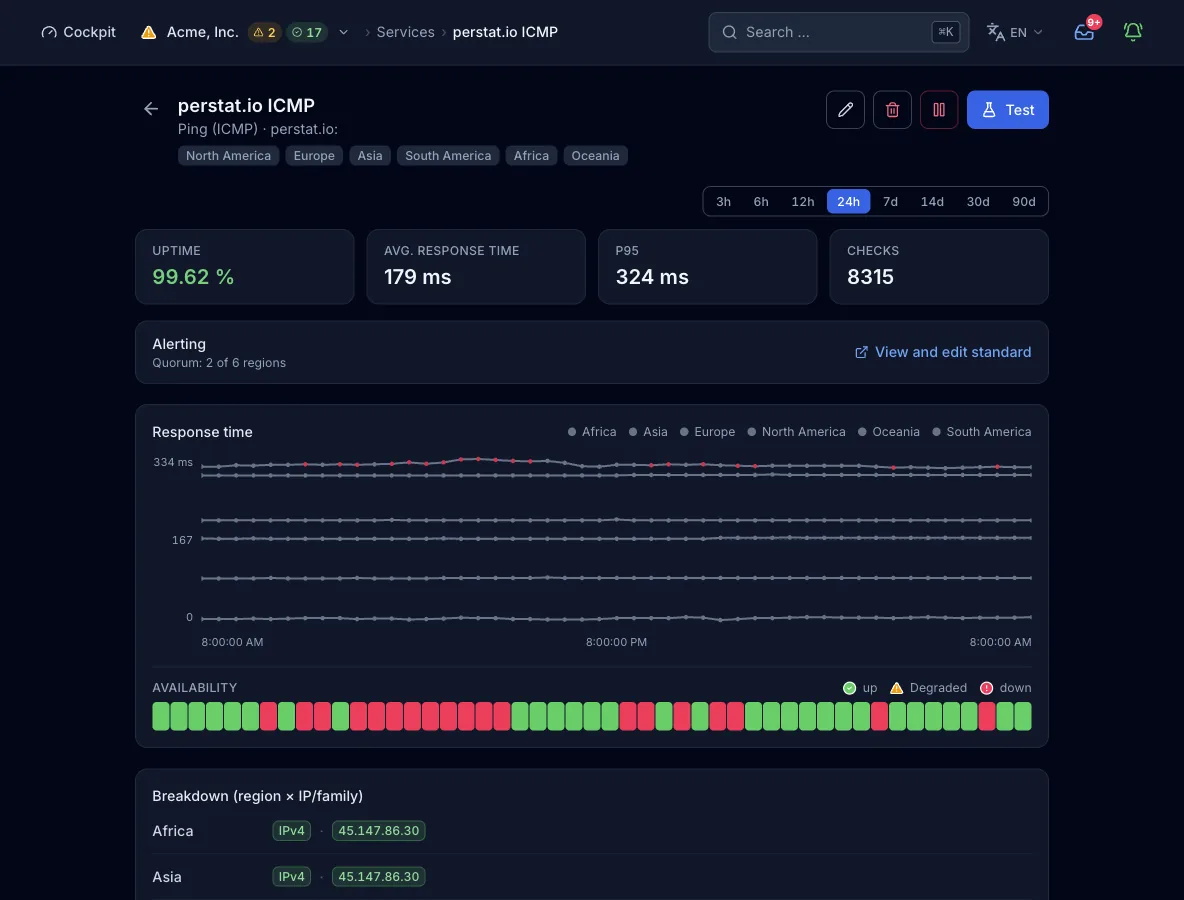Click the Africa region tag
Image resolution: width=1184 pixels, height=900 pixels.
[532, 156]
